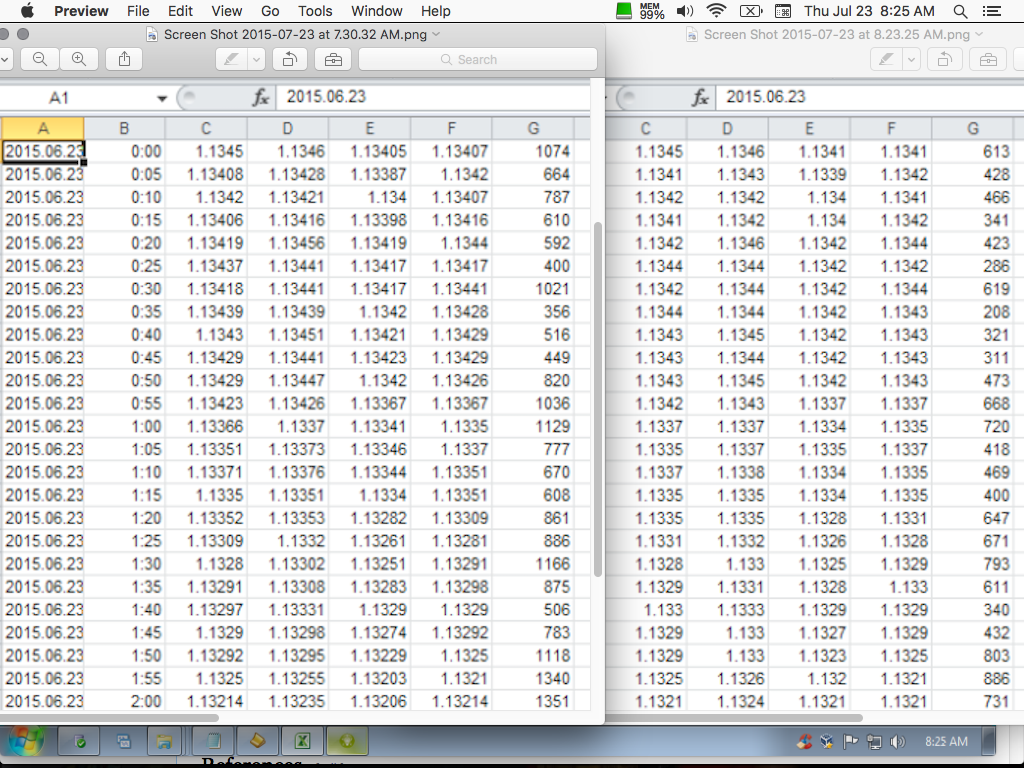This screenshot has height=768, width=1024.
Task: Click Zoom In in front Preview toolbar
Action: [x=79, y=59]
